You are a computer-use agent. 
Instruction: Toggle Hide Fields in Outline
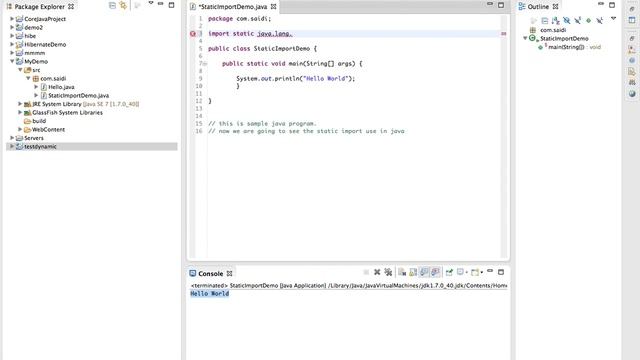click(x=567, y=20)
